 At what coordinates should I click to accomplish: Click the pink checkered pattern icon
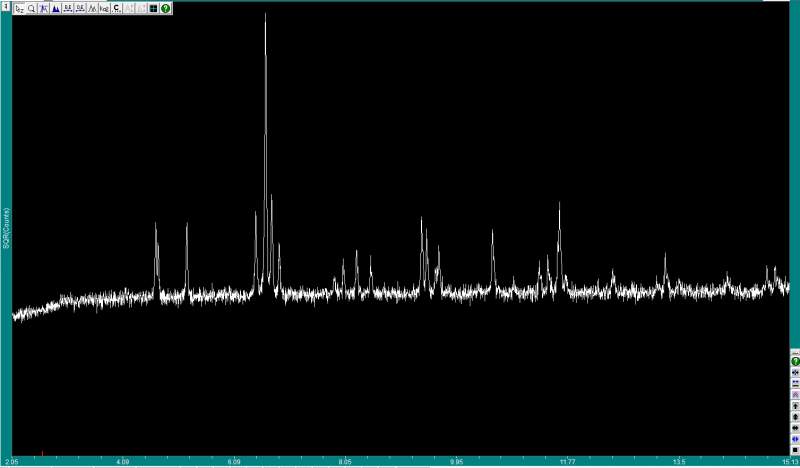(795, 395)
